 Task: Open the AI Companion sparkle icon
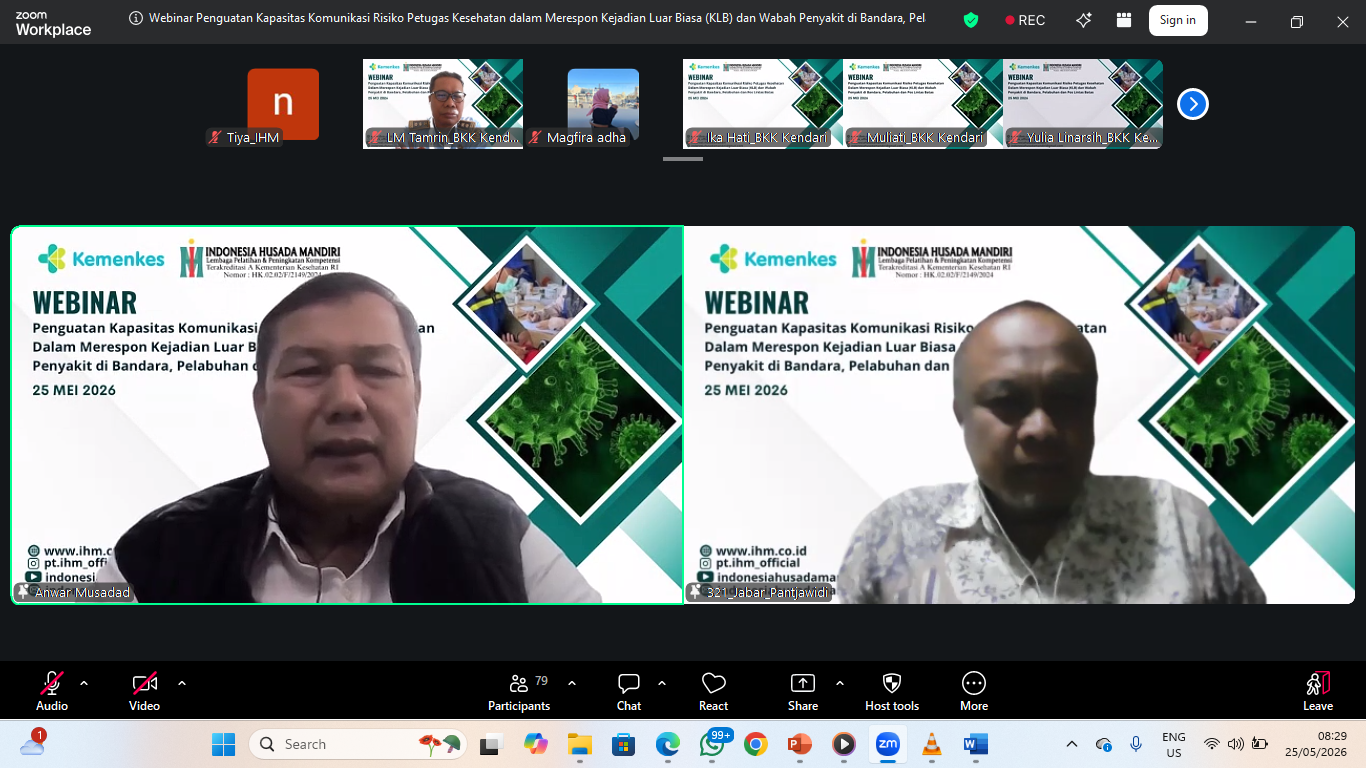pyautogui.click(x=1084, y=20)
